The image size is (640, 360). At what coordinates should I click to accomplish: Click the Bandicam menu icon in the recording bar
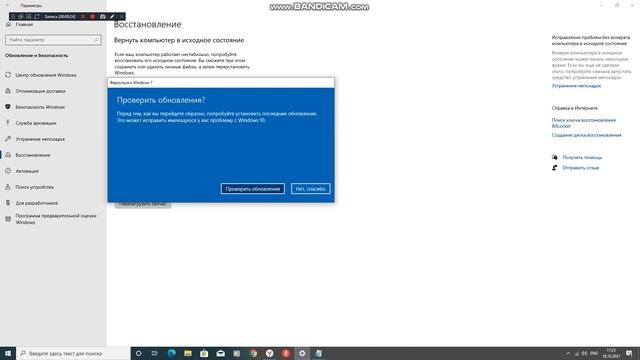(13, 17)
